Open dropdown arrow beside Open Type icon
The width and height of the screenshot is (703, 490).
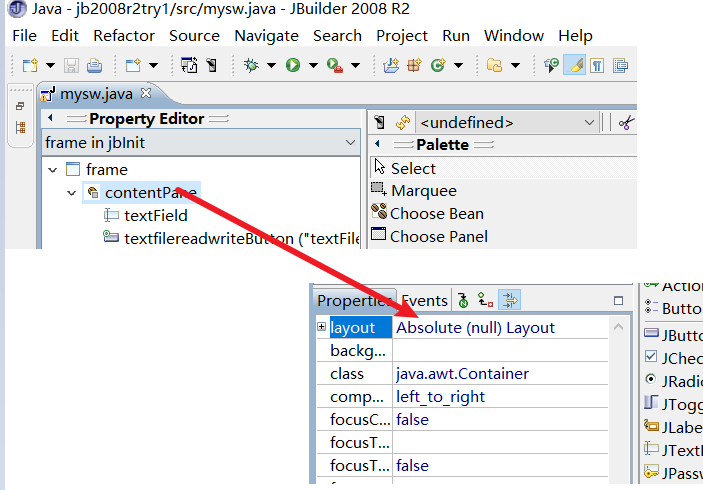point(516,65)
